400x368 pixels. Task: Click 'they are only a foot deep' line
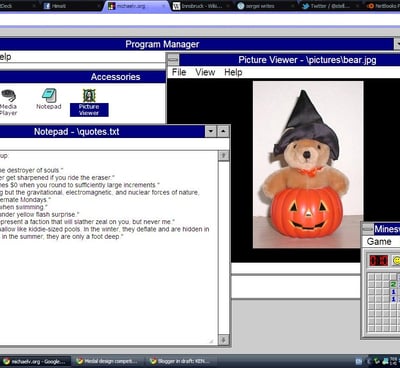tap(62, 236)
